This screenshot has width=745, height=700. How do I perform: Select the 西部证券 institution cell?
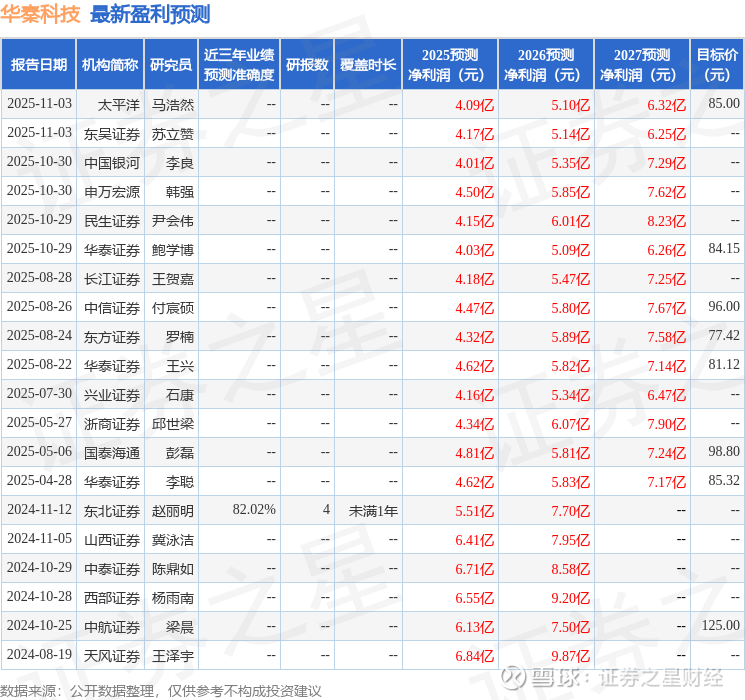coord(112,598)
